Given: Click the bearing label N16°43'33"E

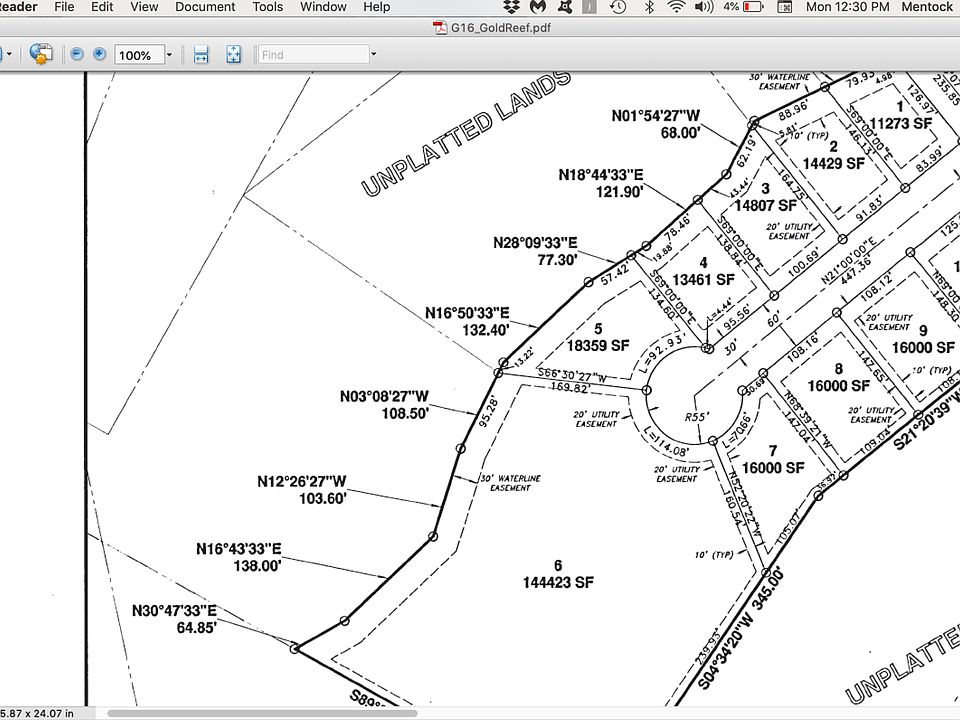Looking at the screenshot, I should [239, 549].
